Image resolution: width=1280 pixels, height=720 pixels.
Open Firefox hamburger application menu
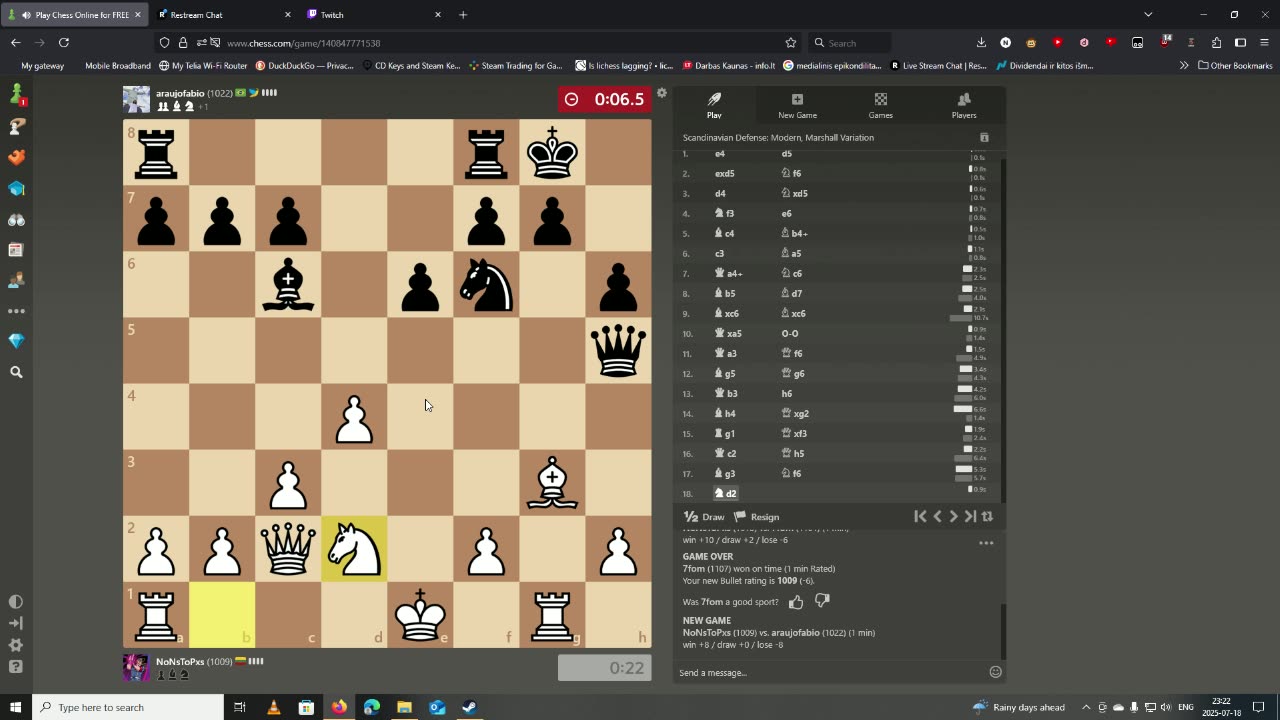(1266, 43)
